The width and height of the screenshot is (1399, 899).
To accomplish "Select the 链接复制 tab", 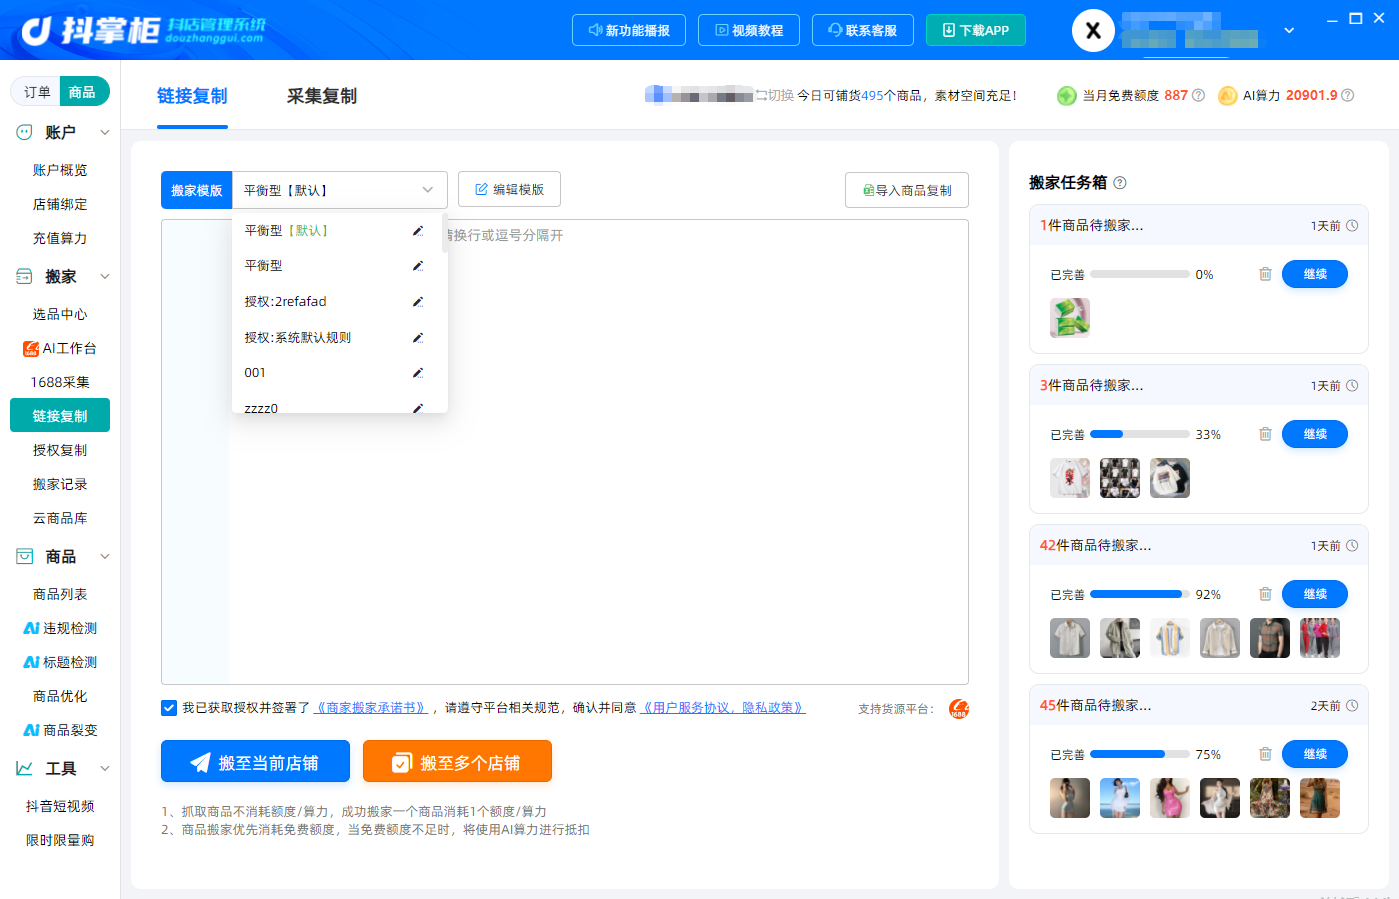I will [192, 96].
